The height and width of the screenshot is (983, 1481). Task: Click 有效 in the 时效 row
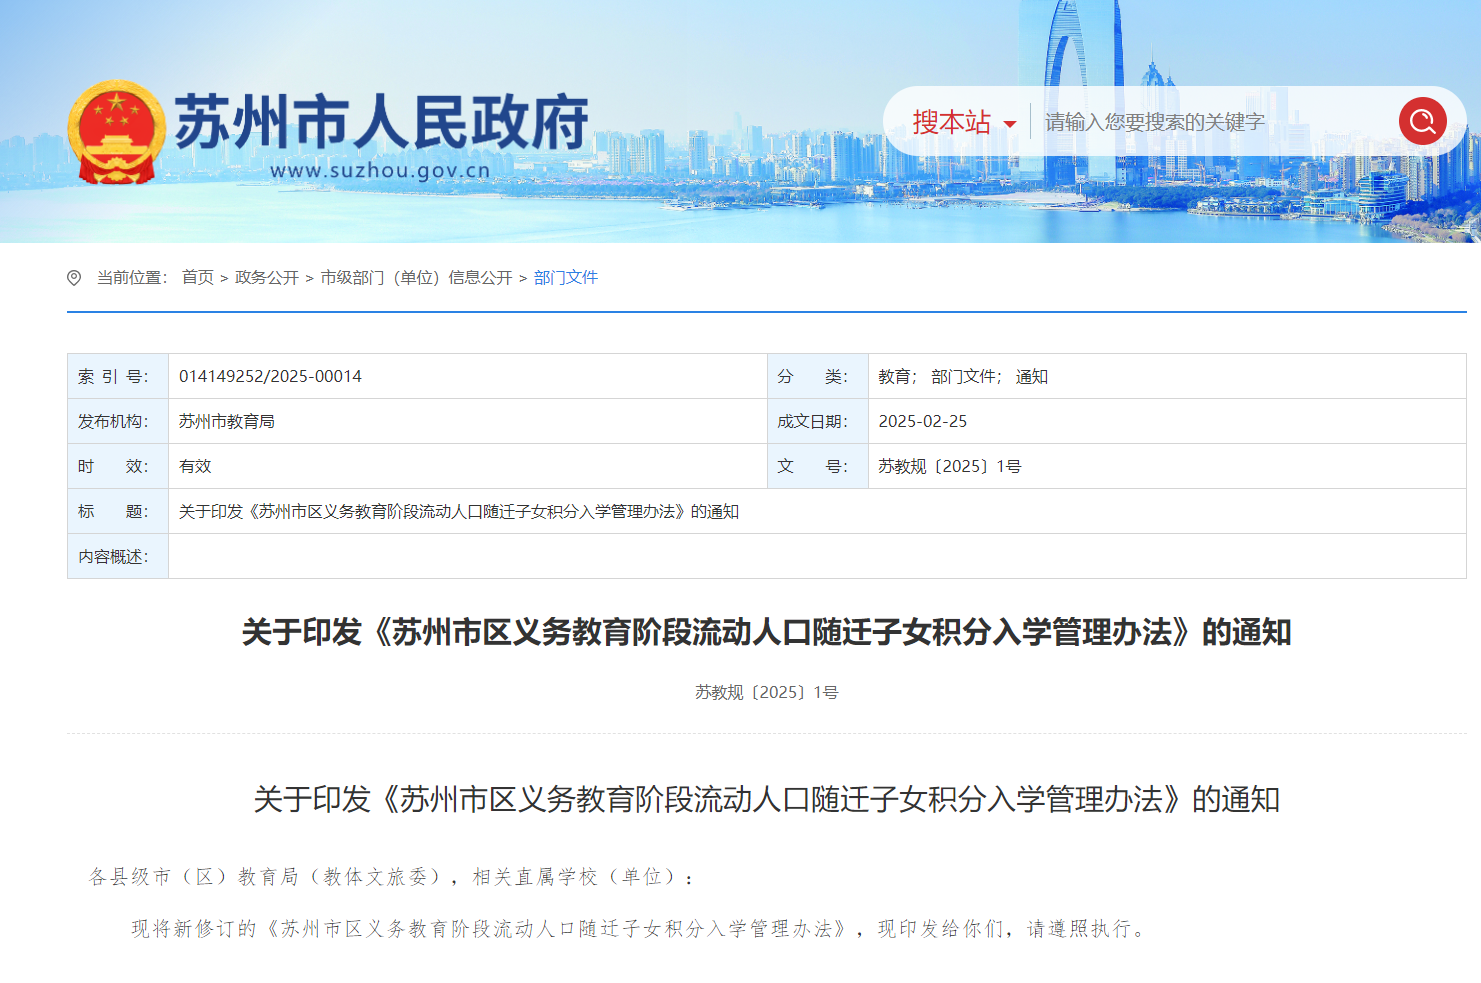(195, 467)
